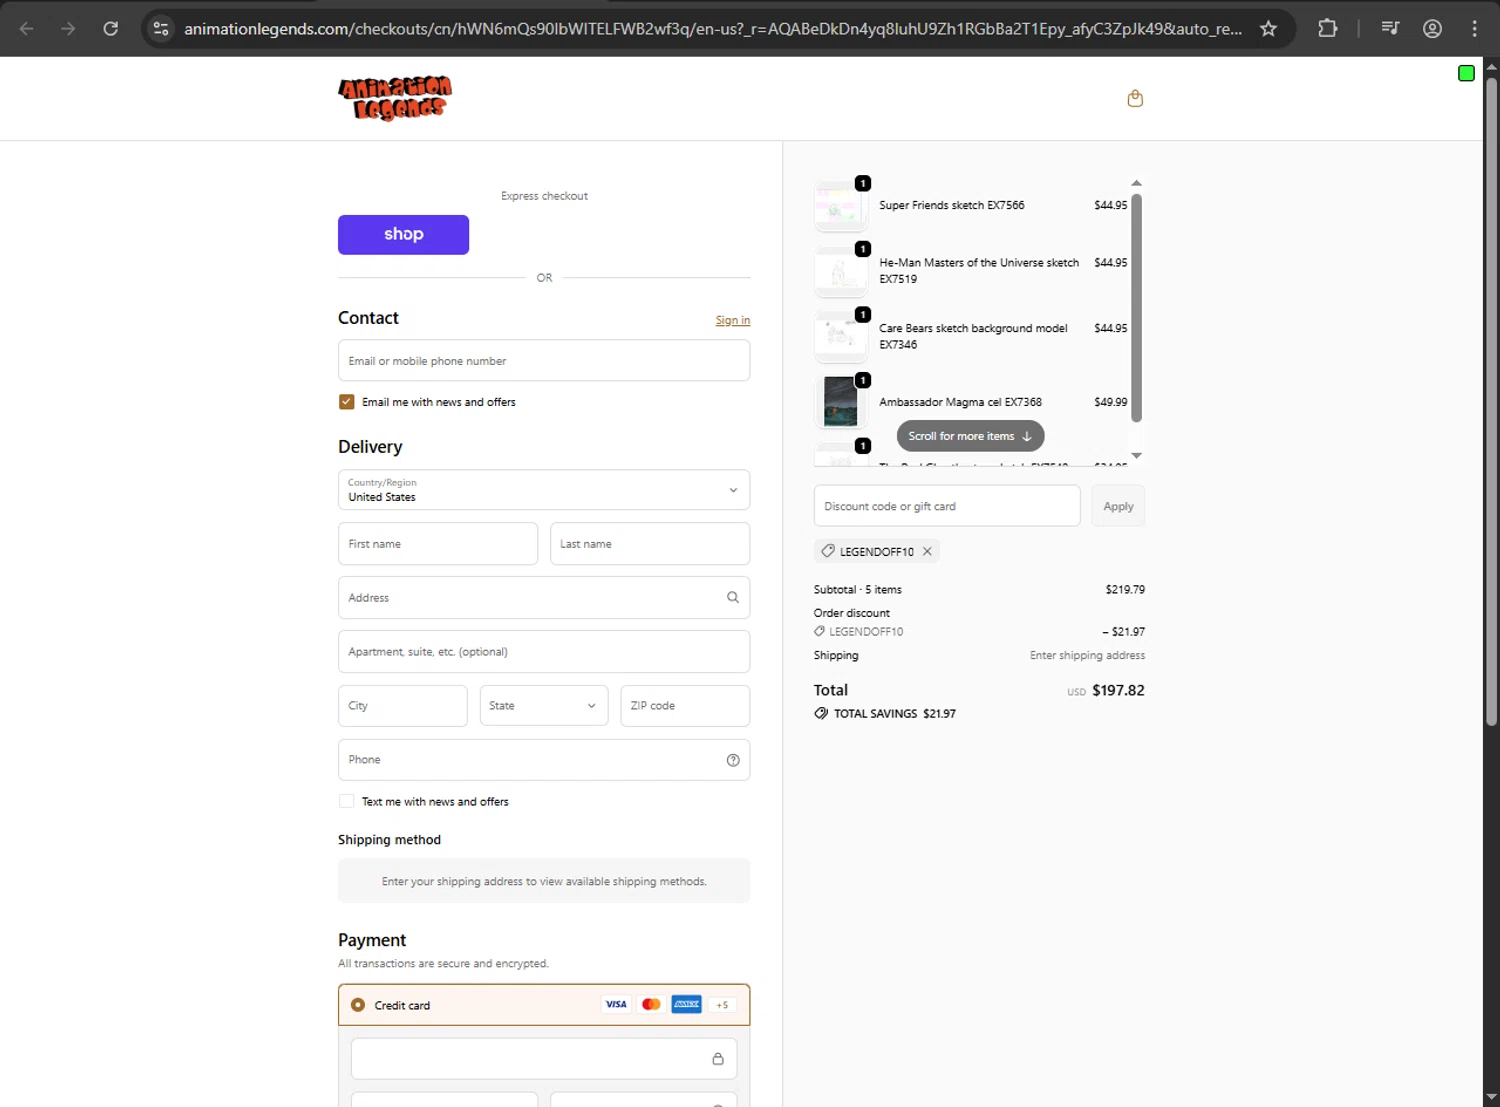Go back using browser back arrow
This screenshot has width=1500, height=1107.
coord(27,28)
